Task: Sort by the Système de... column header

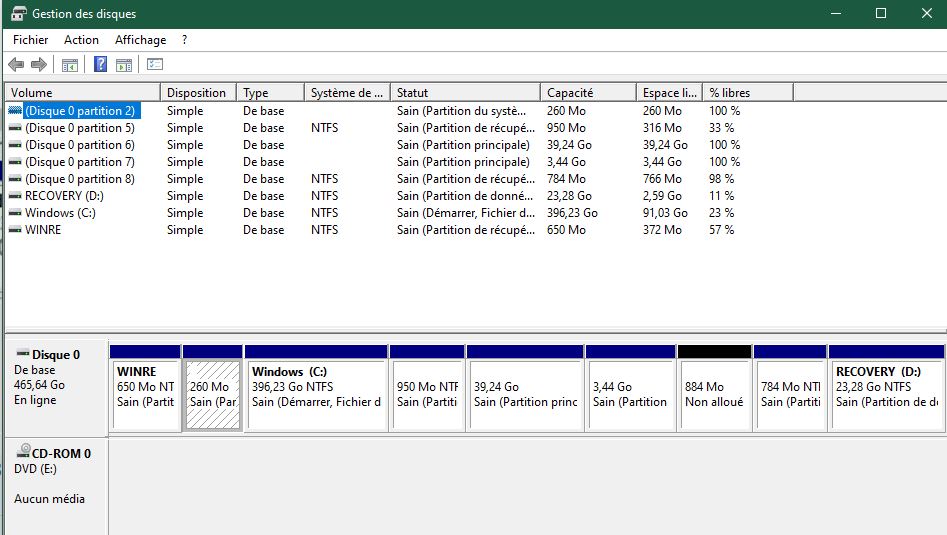Action: tap(347, 92)
